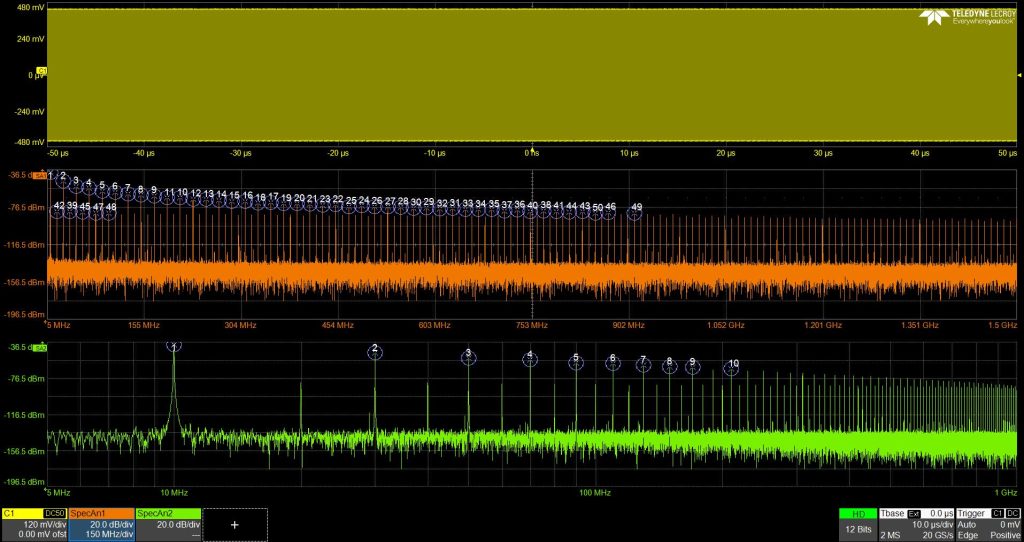Open the C1 channel descriptor box
This screenshot has width=1024, height=542.
[x=33, y=524]
